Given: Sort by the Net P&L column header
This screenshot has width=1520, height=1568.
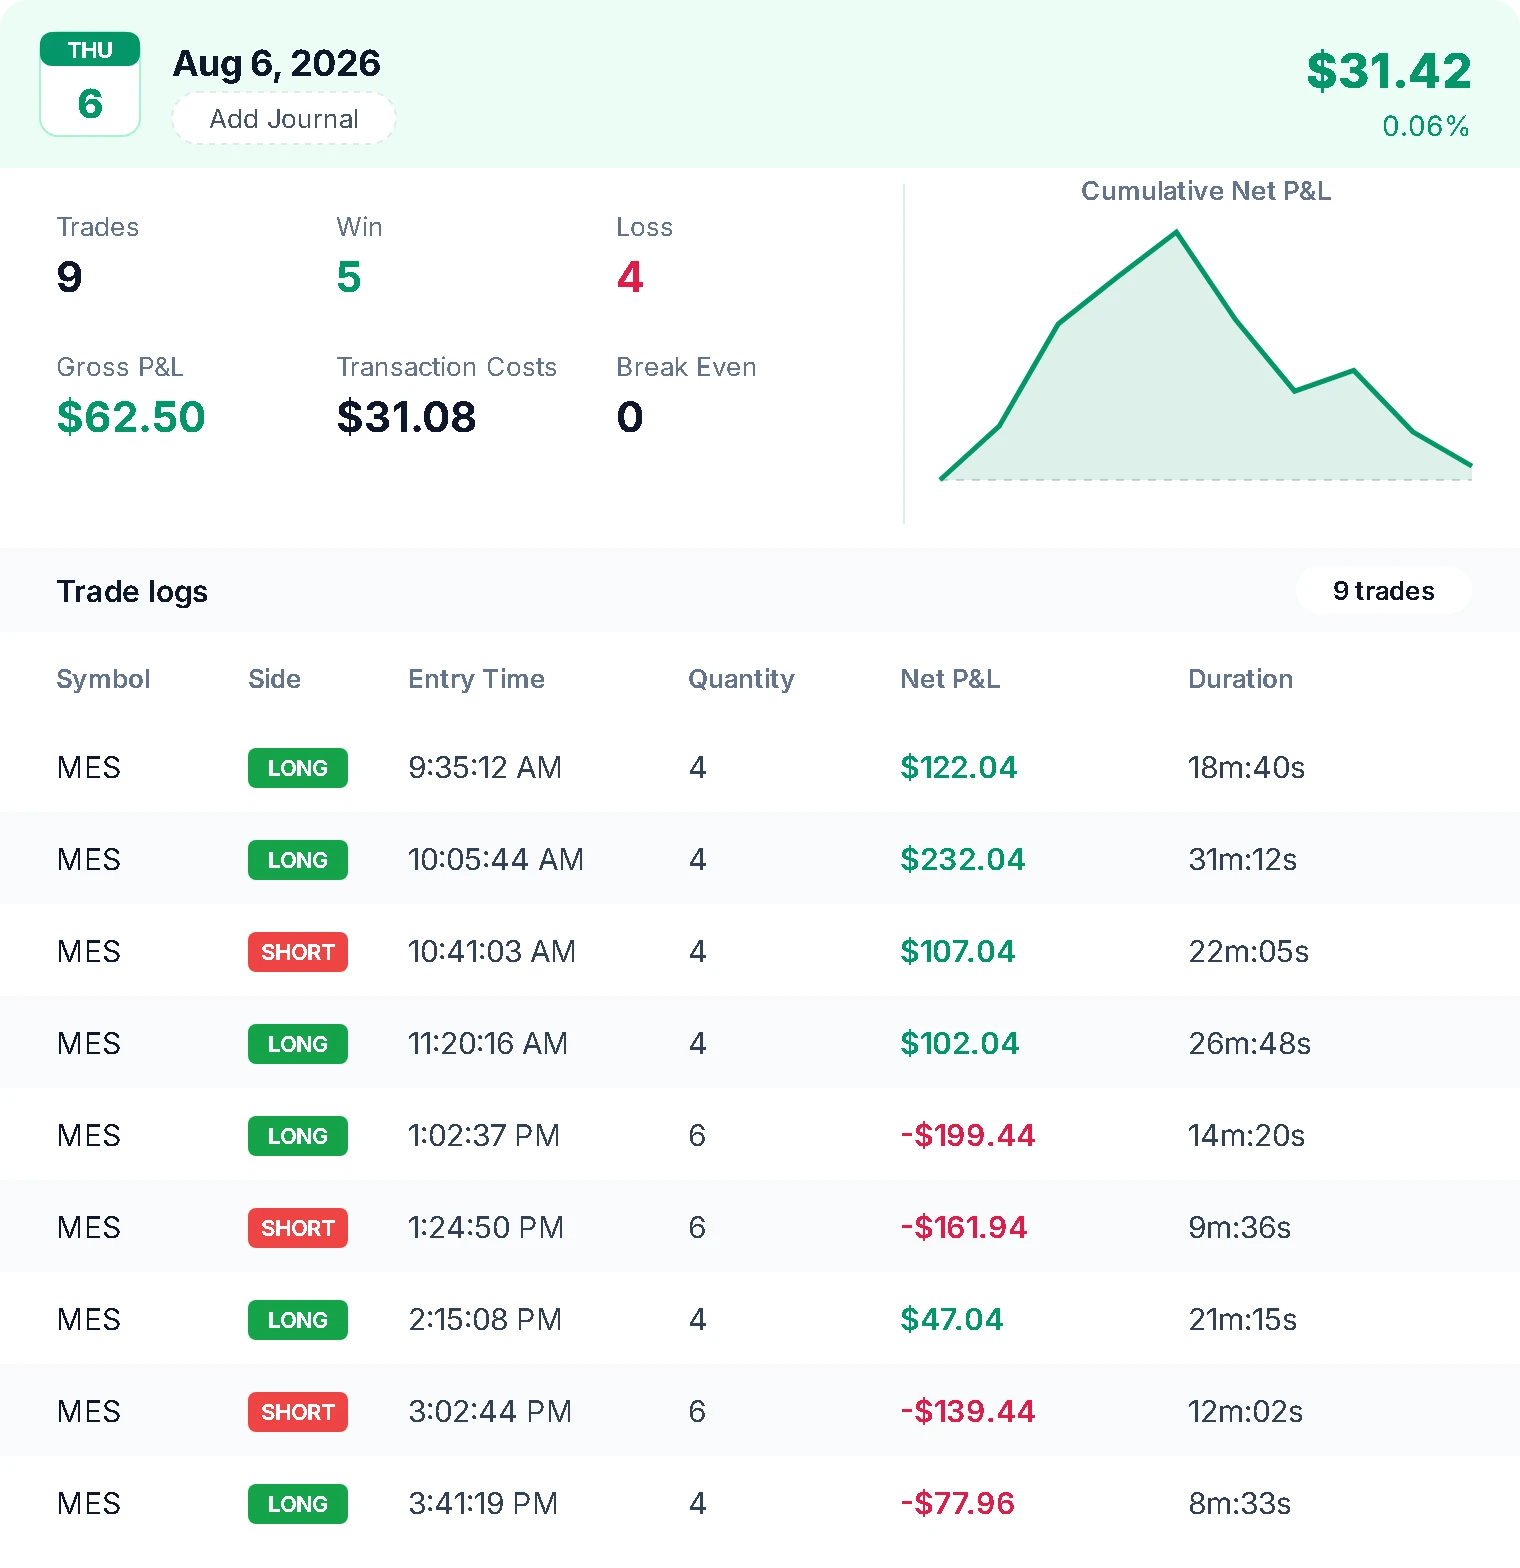Looking at the screenshot, I should pyautogui.click(x=950, y=679).
